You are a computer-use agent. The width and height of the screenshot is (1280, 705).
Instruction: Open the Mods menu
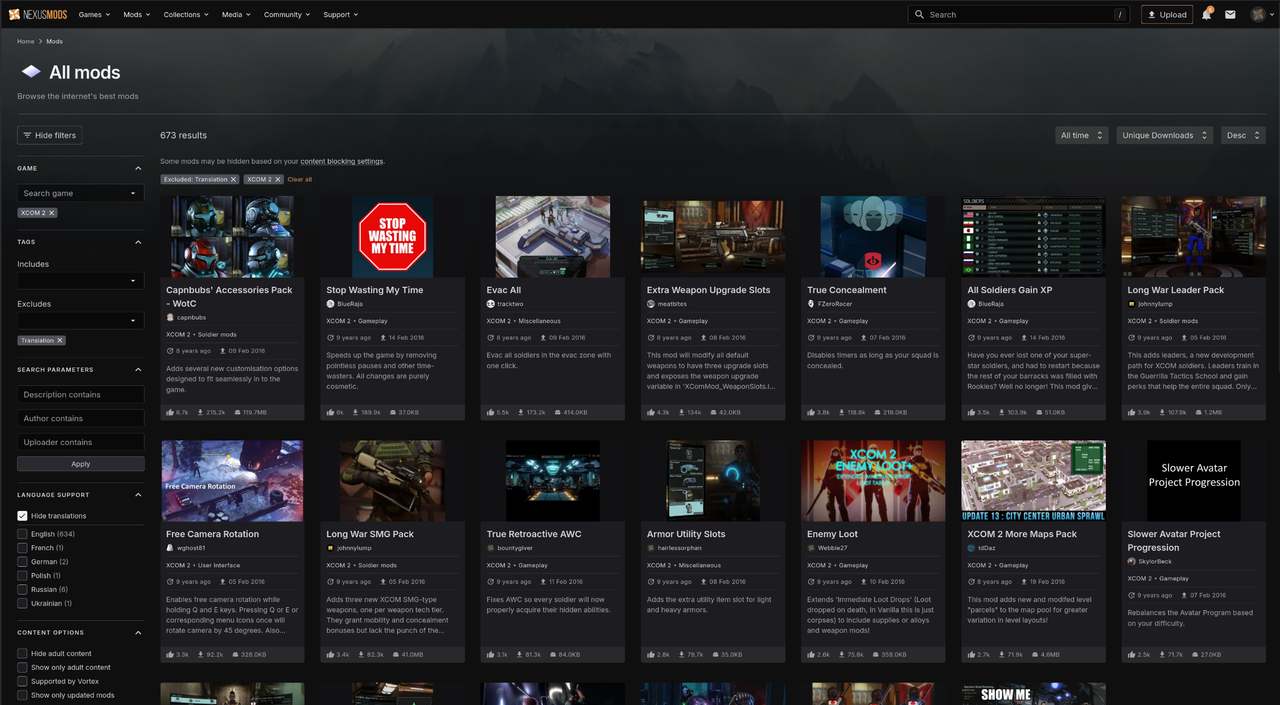[x=136, y=15]
